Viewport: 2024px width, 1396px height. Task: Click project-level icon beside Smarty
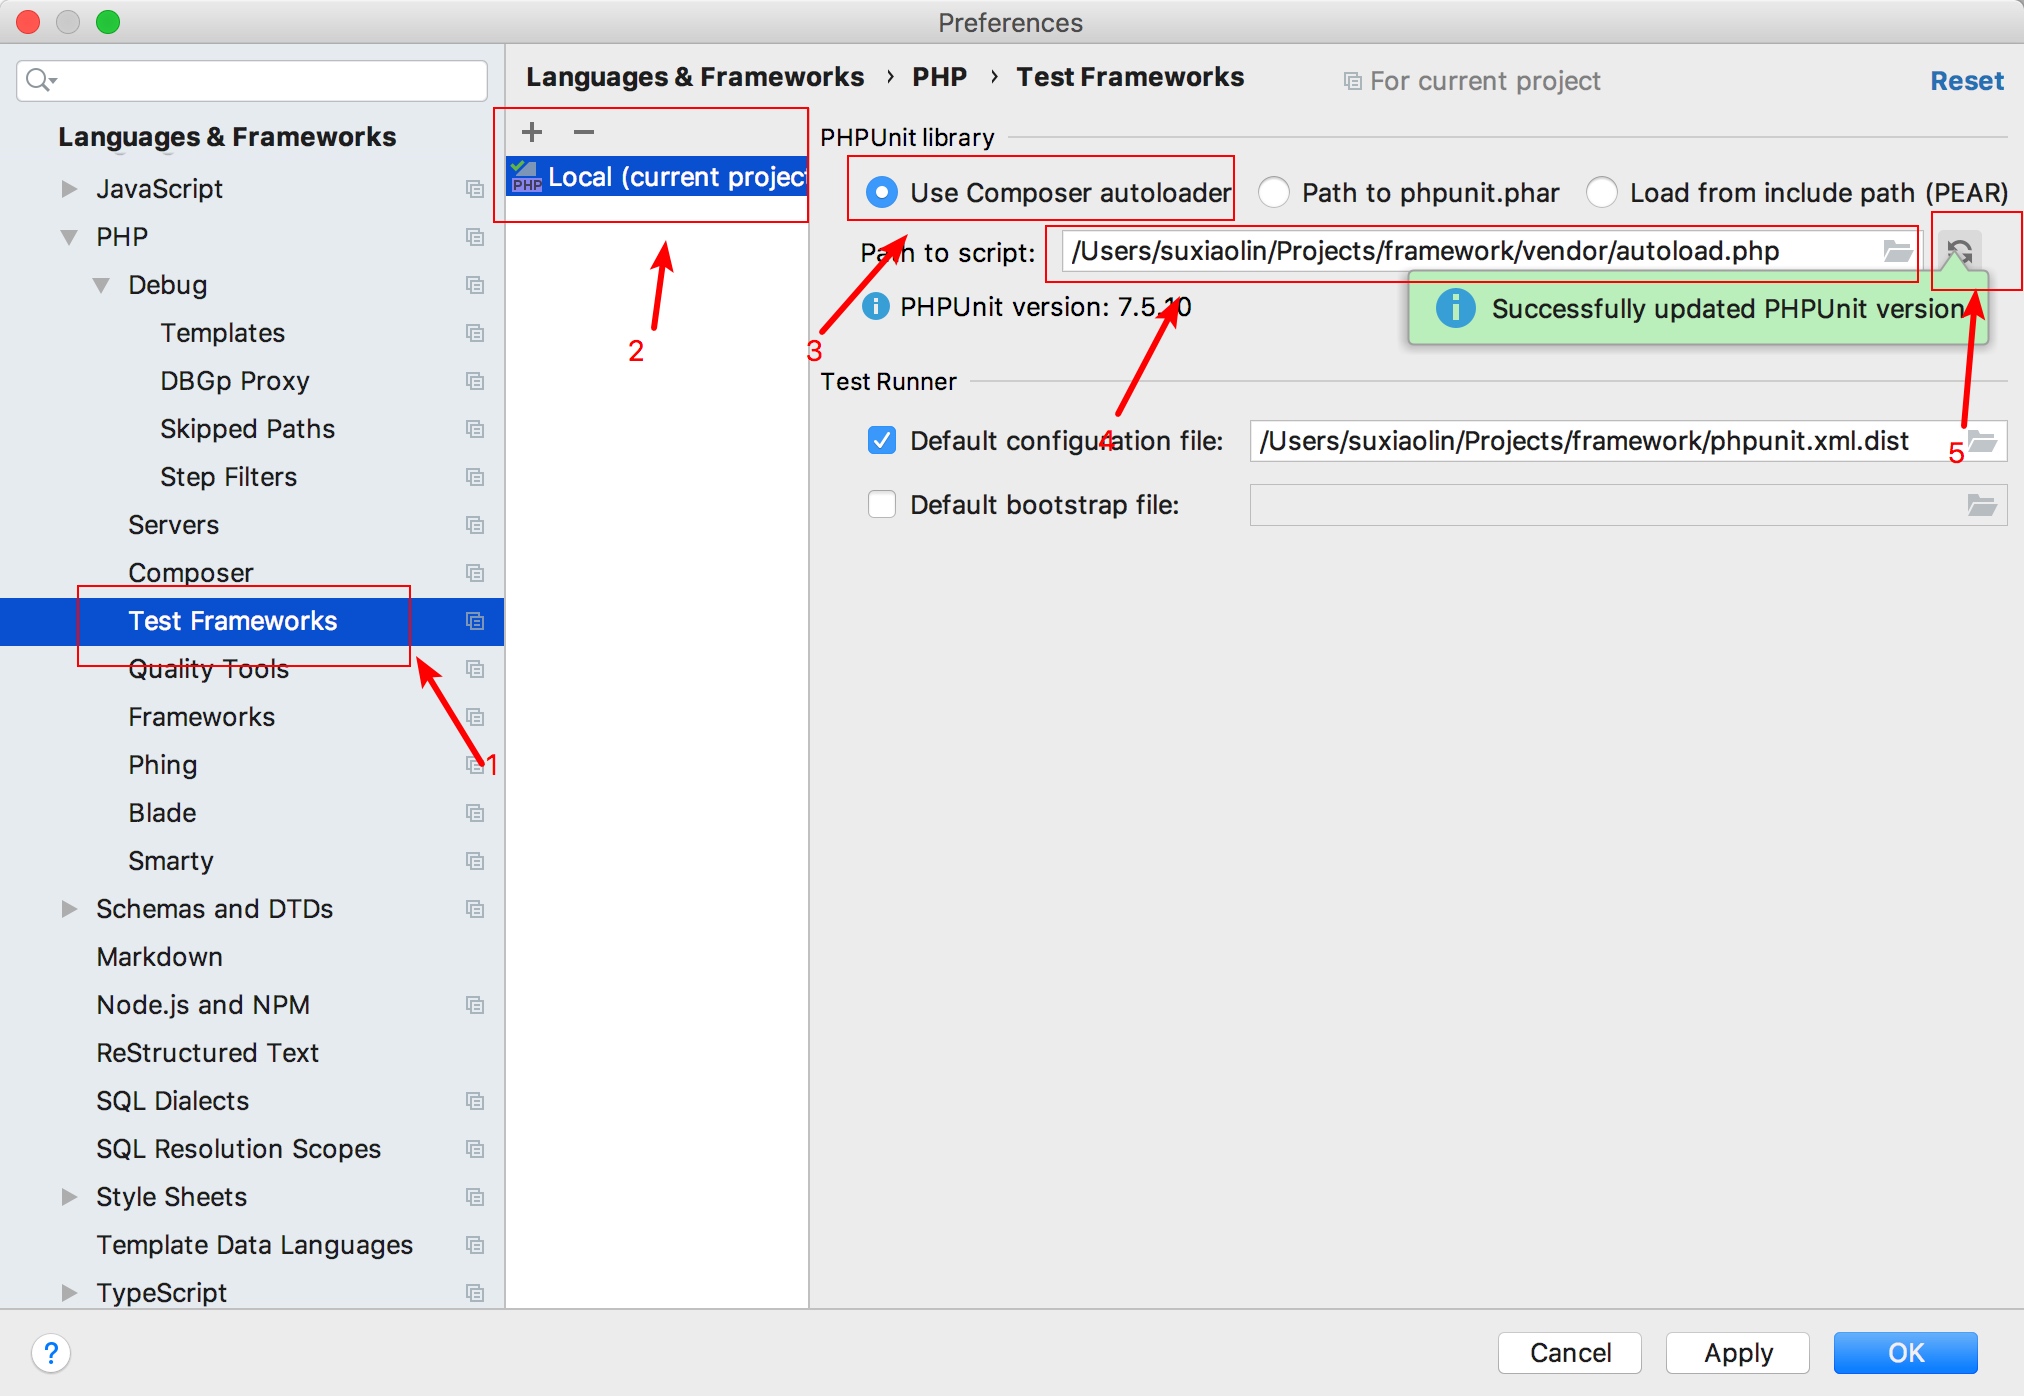pos(475,861)
